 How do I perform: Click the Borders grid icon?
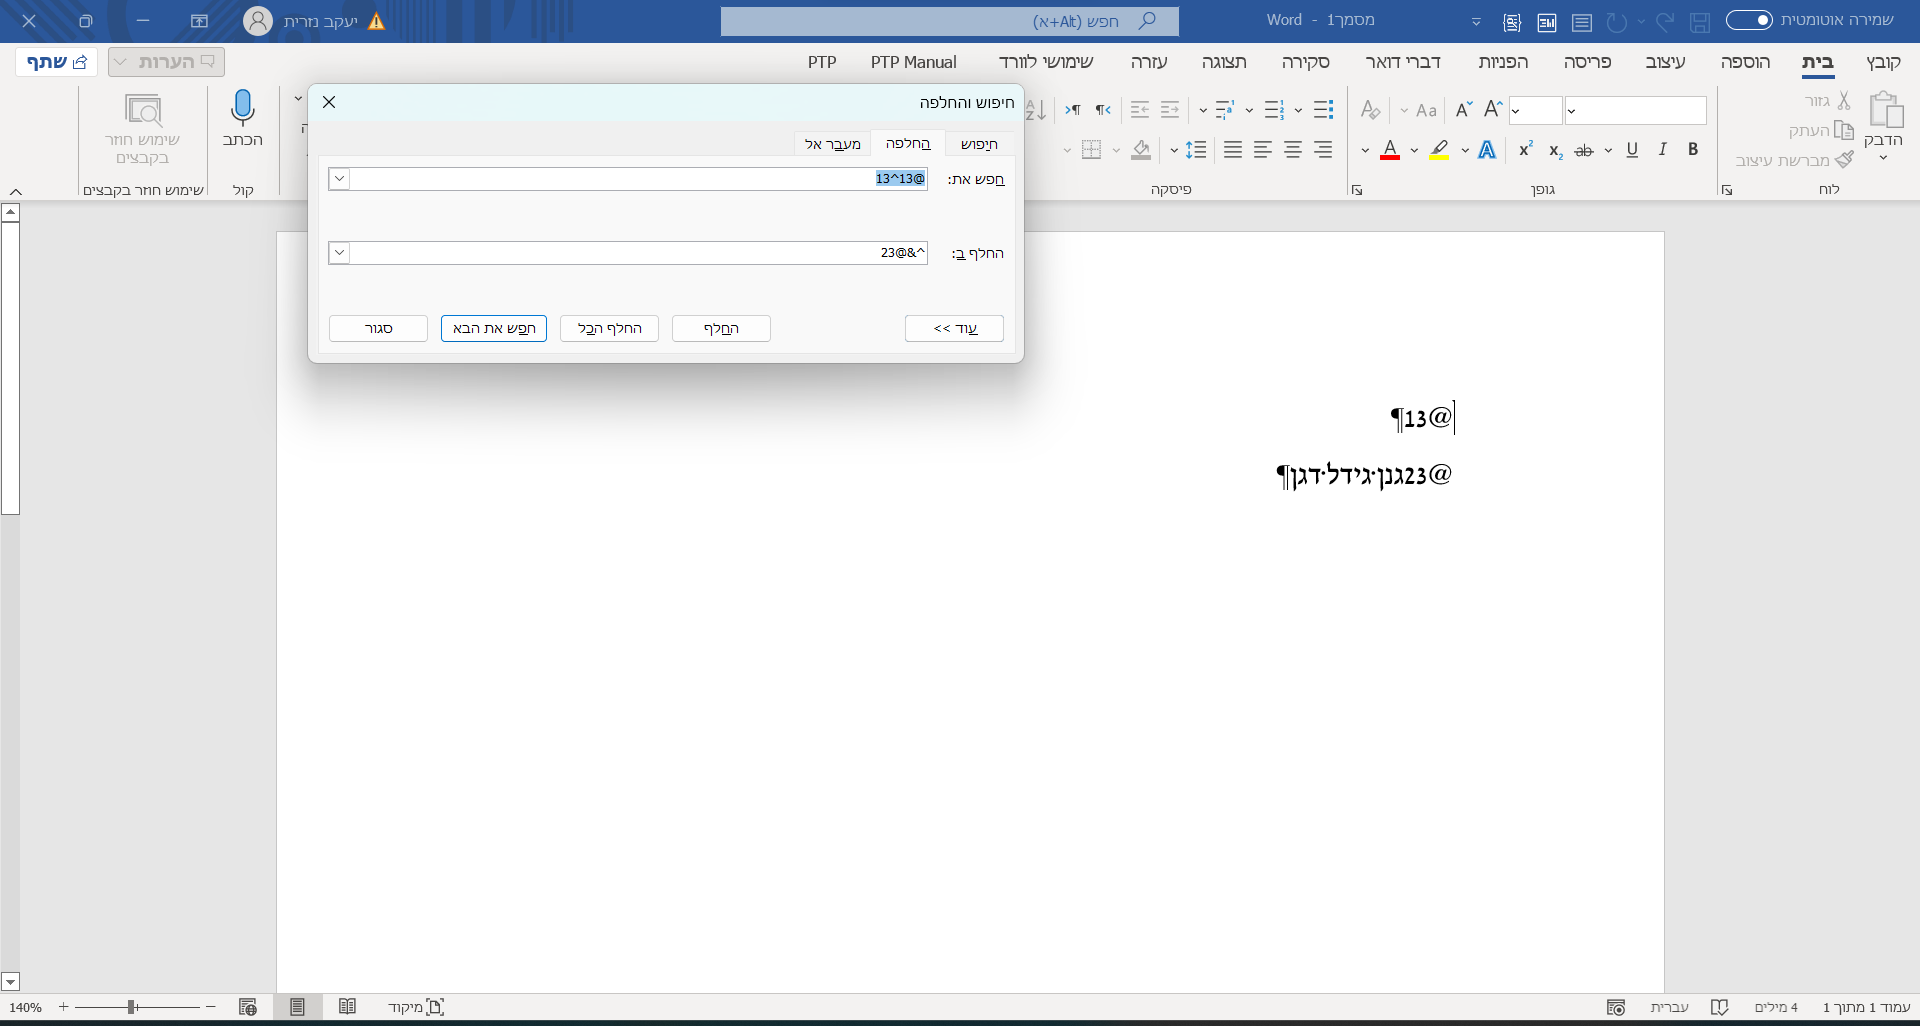(1091, 150)
